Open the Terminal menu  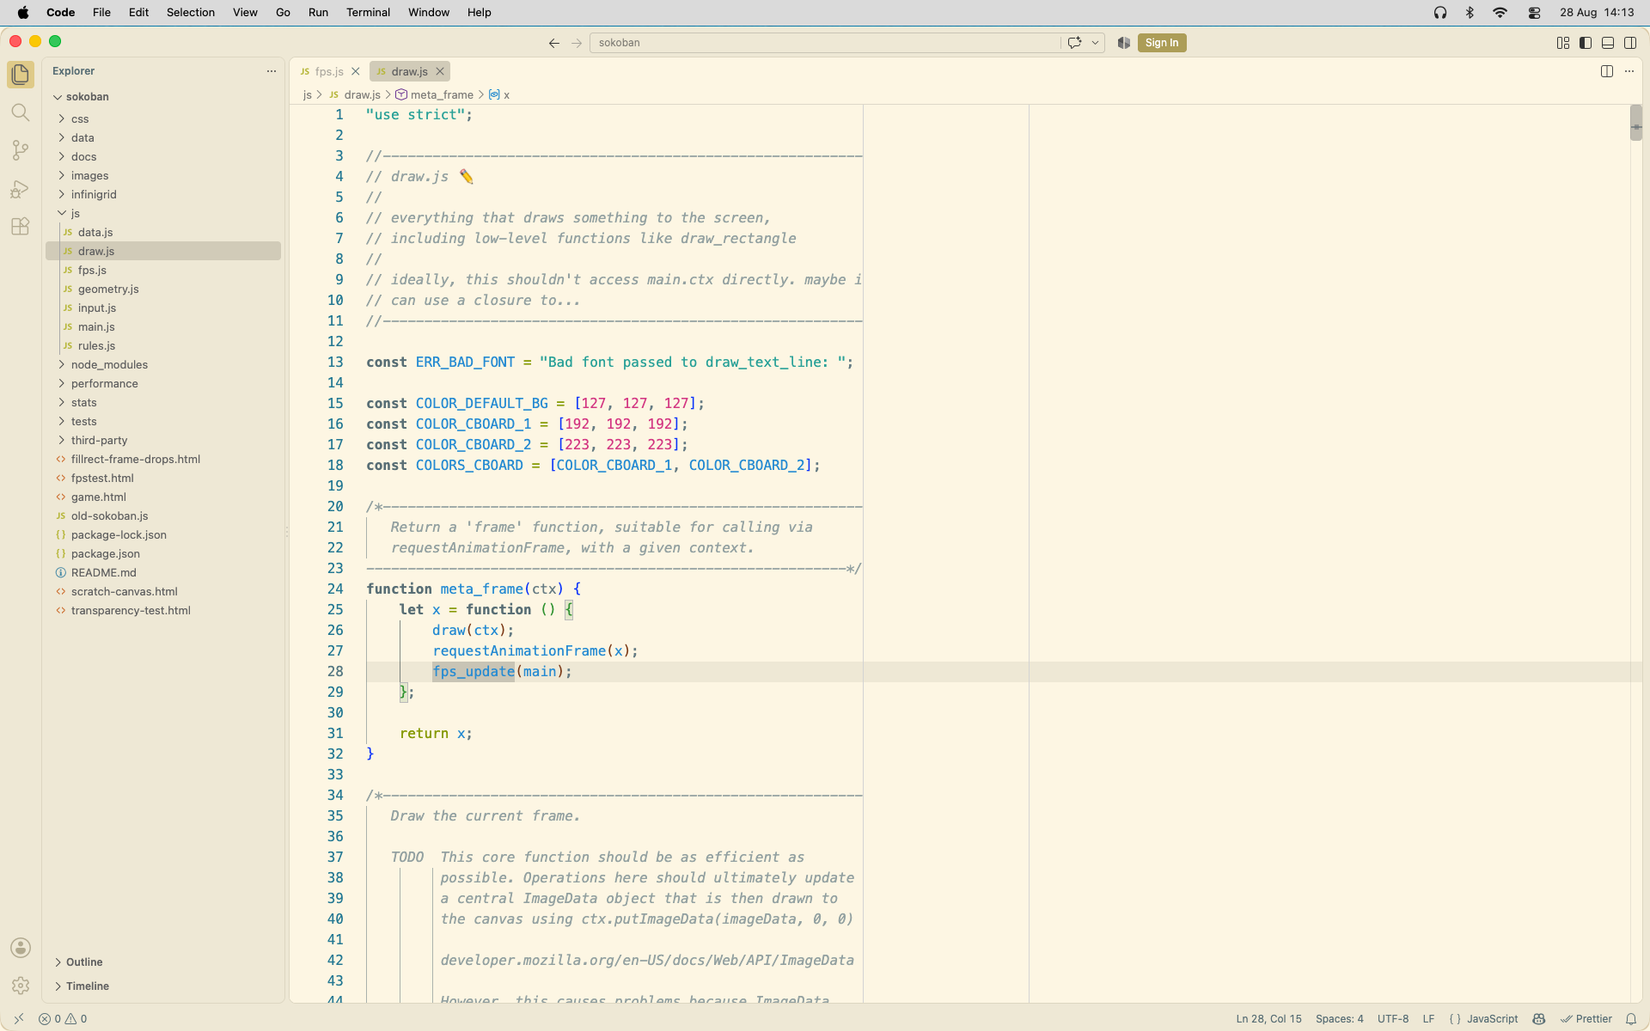coord(368,13)
